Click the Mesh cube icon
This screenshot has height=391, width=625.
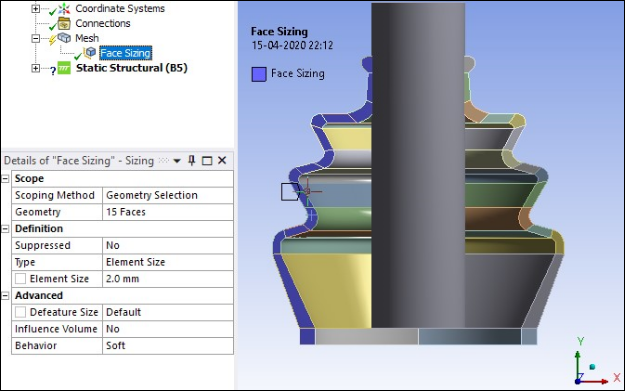(x=65, y=38)
